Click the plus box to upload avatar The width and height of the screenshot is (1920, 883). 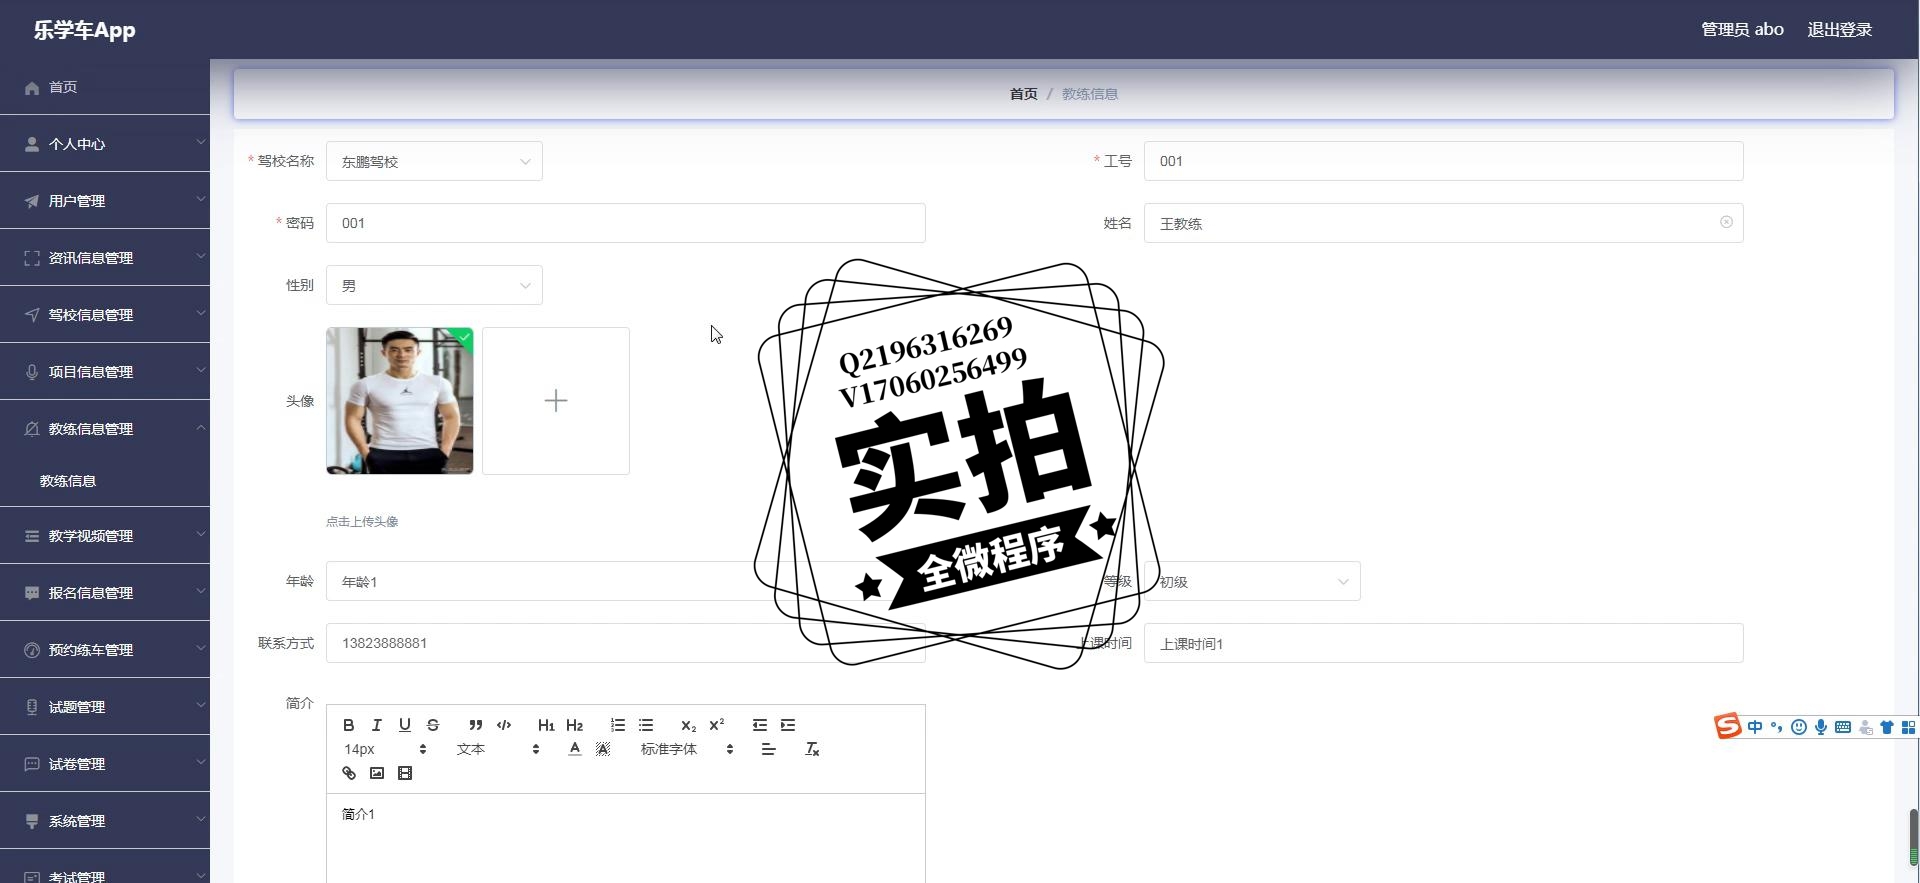[556, 401]
